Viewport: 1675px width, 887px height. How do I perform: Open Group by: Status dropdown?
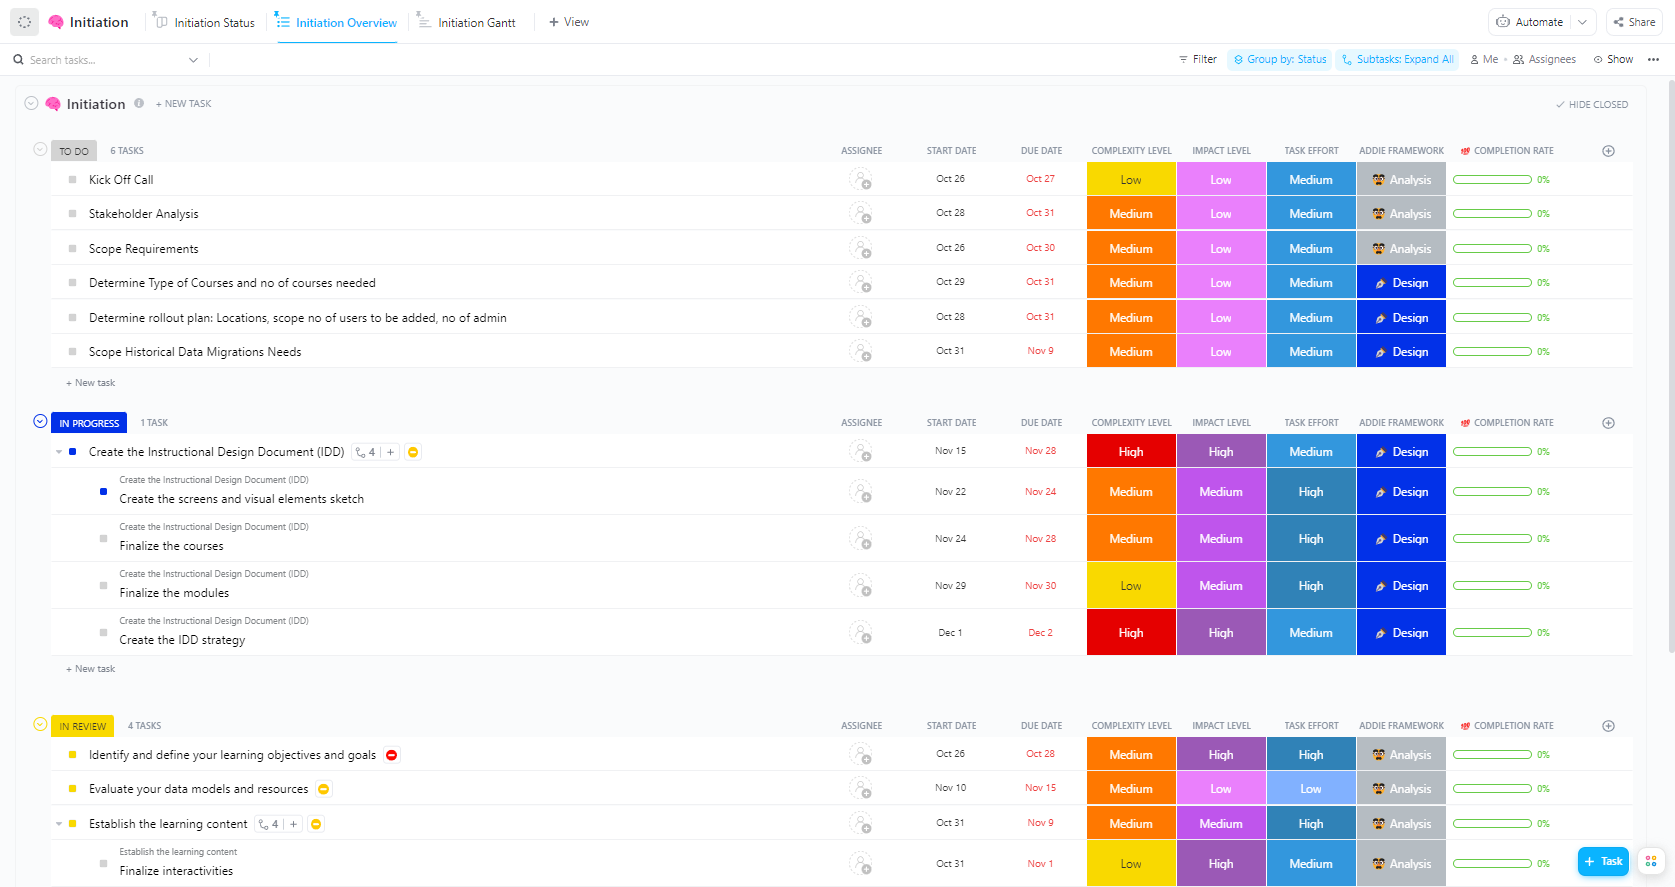pos(1280,60)
